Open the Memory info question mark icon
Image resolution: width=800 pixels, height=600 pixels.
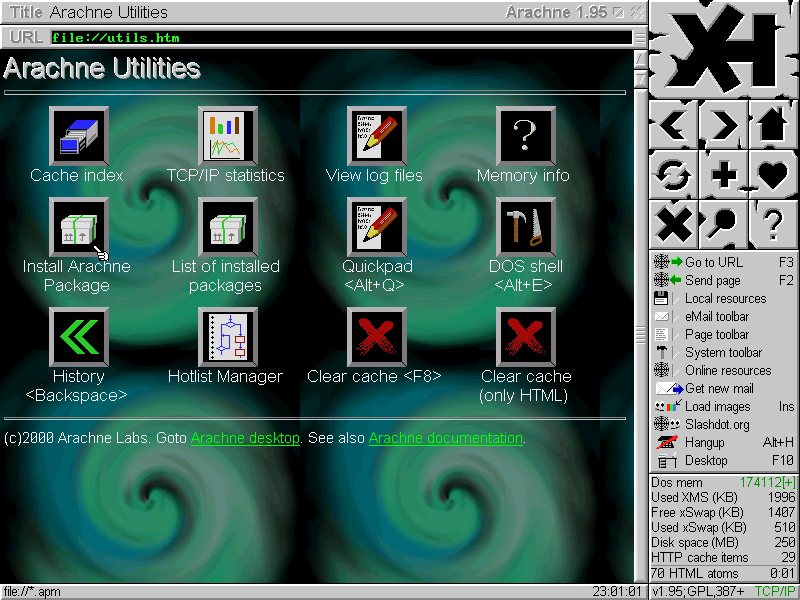point(526,136)
